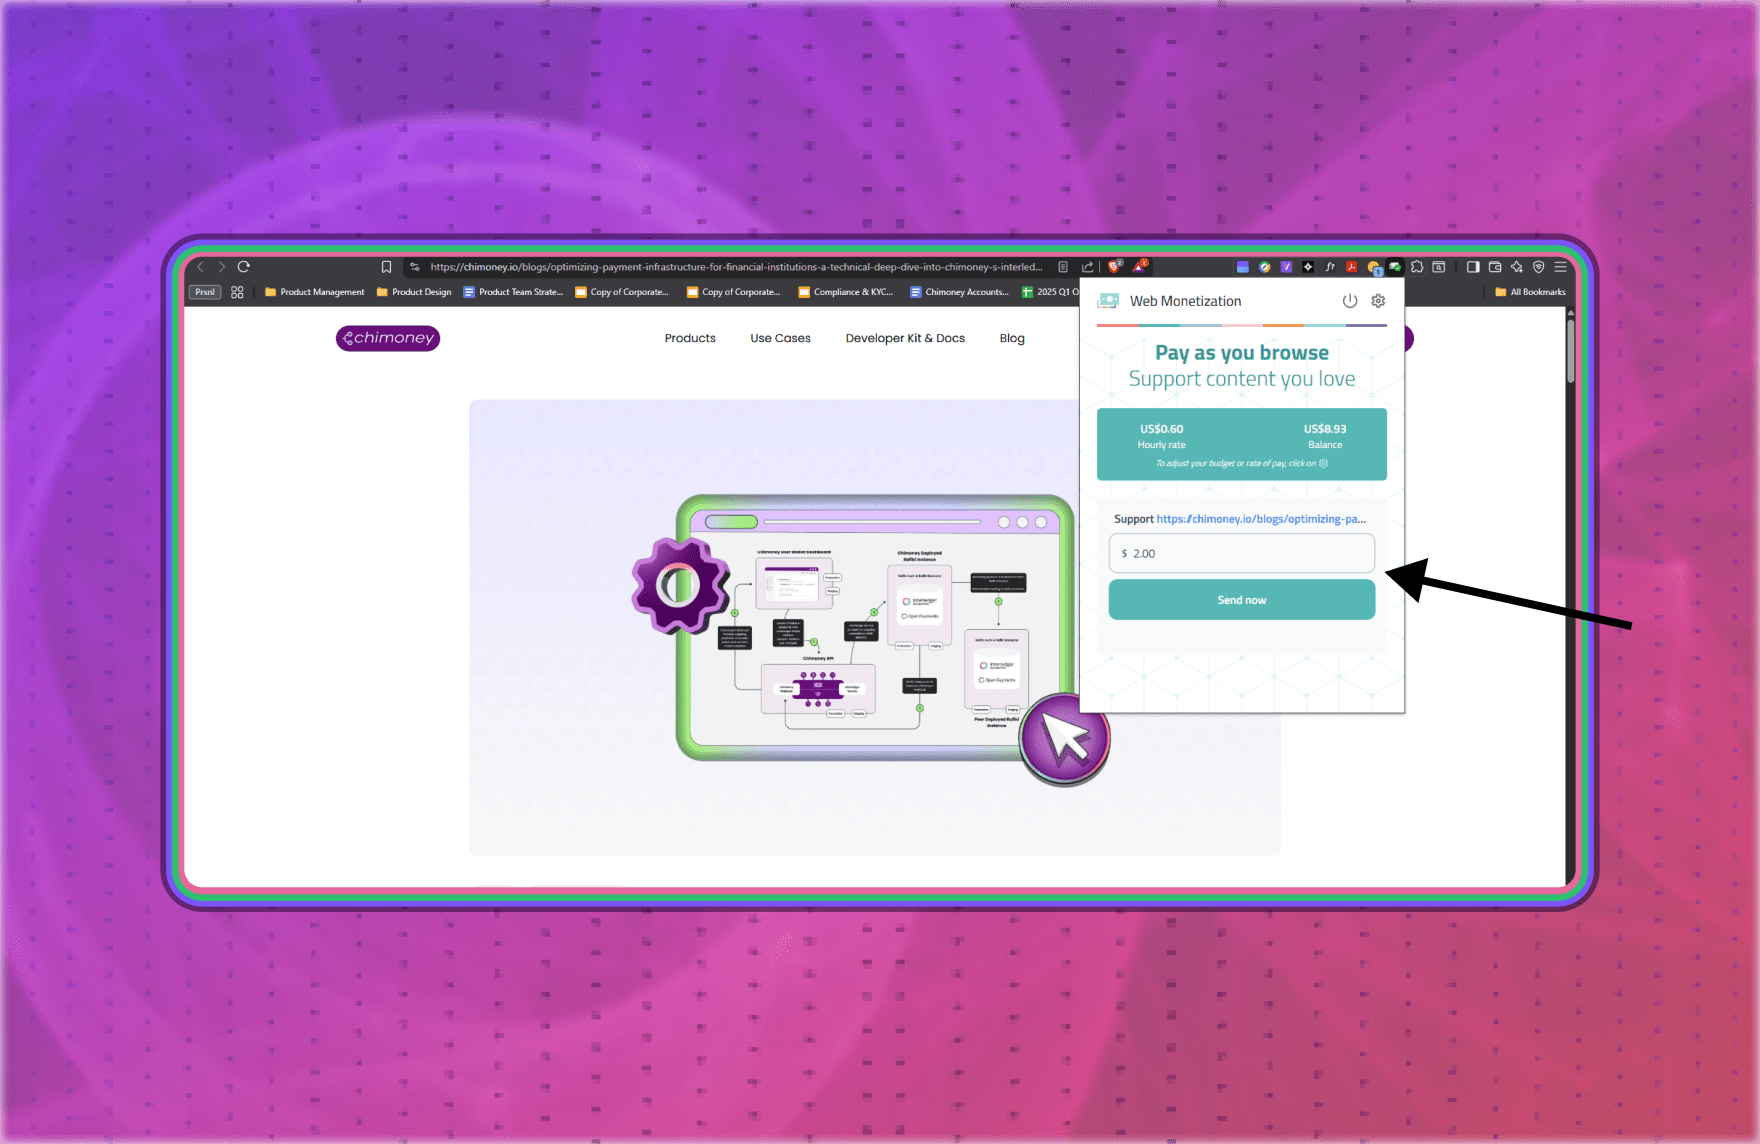Screen dimensions: 1760x1144
Task: Toggle Web Monetization power button
Action: point(1350,301)
